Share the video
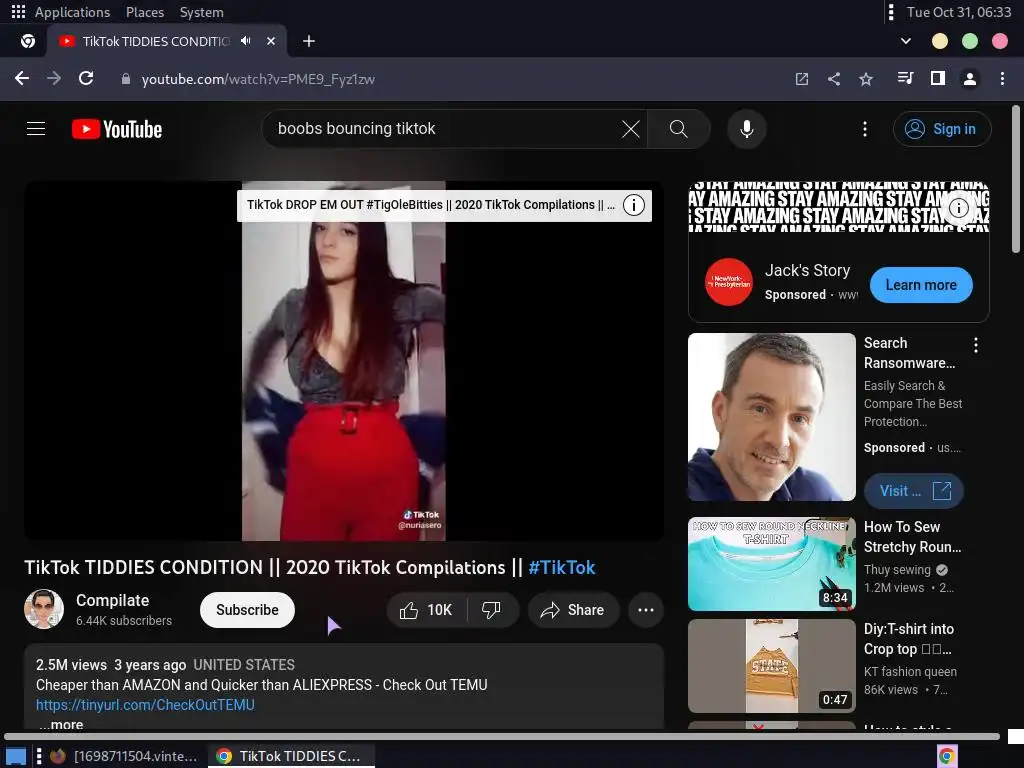1024x768 pixels. coord(573,610)
